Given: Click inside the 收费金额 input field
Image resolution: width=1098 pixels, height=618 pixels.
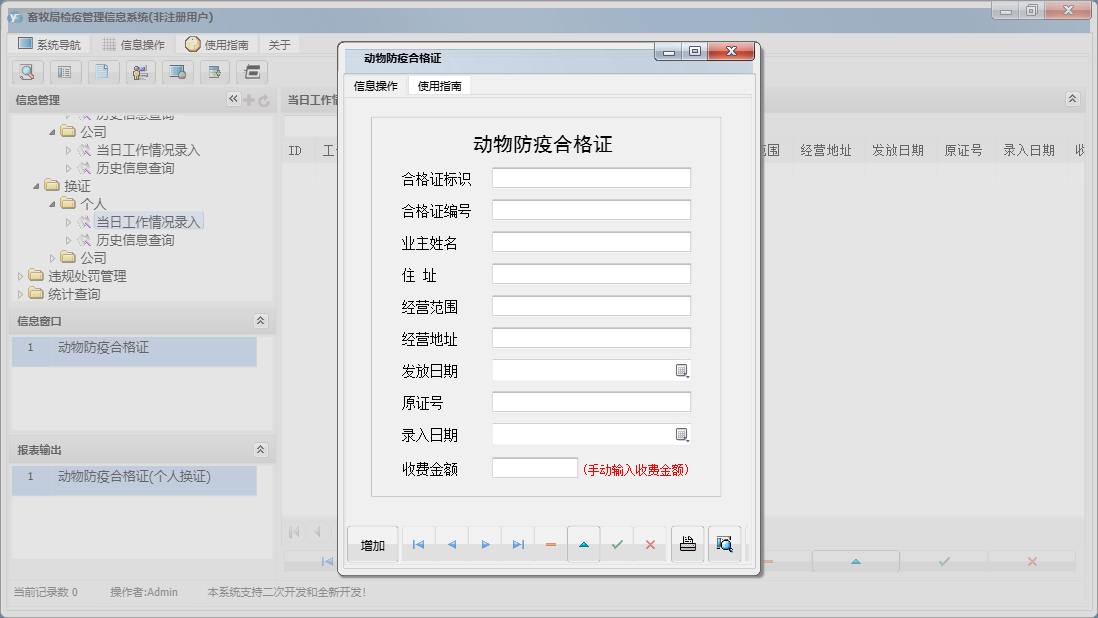Looking at the screenshot, I should click(534, 467).
